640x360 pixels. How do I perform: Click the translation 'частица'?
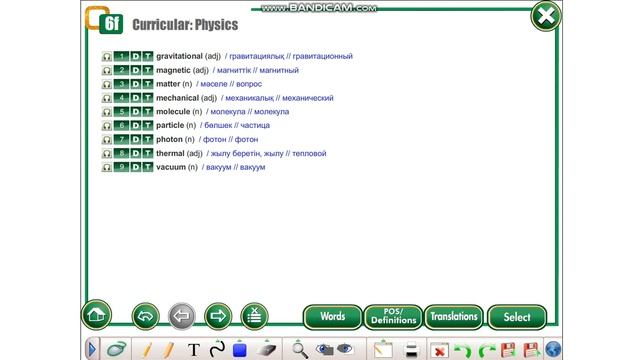(255, 126)
